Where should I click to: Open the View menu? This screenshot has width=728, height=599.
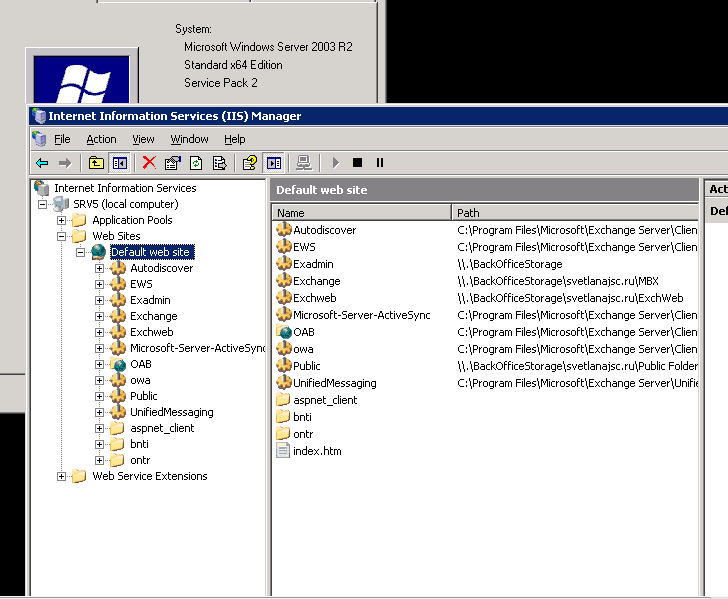[x=143, y=139]
